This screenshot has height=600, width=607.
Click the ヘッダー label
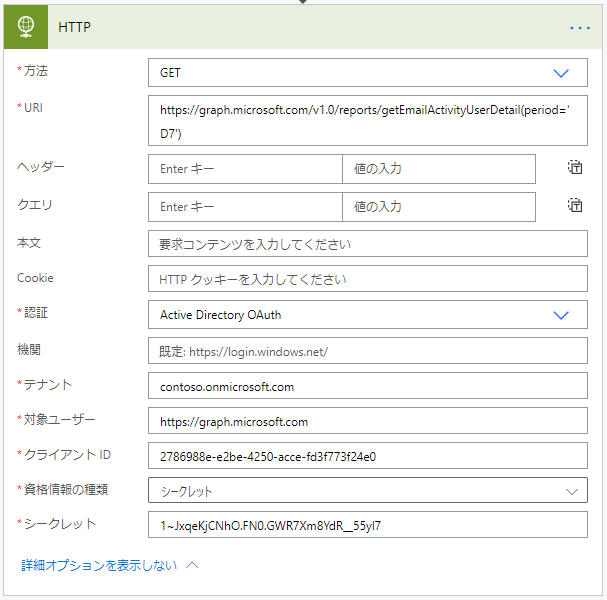coord(41,166)
